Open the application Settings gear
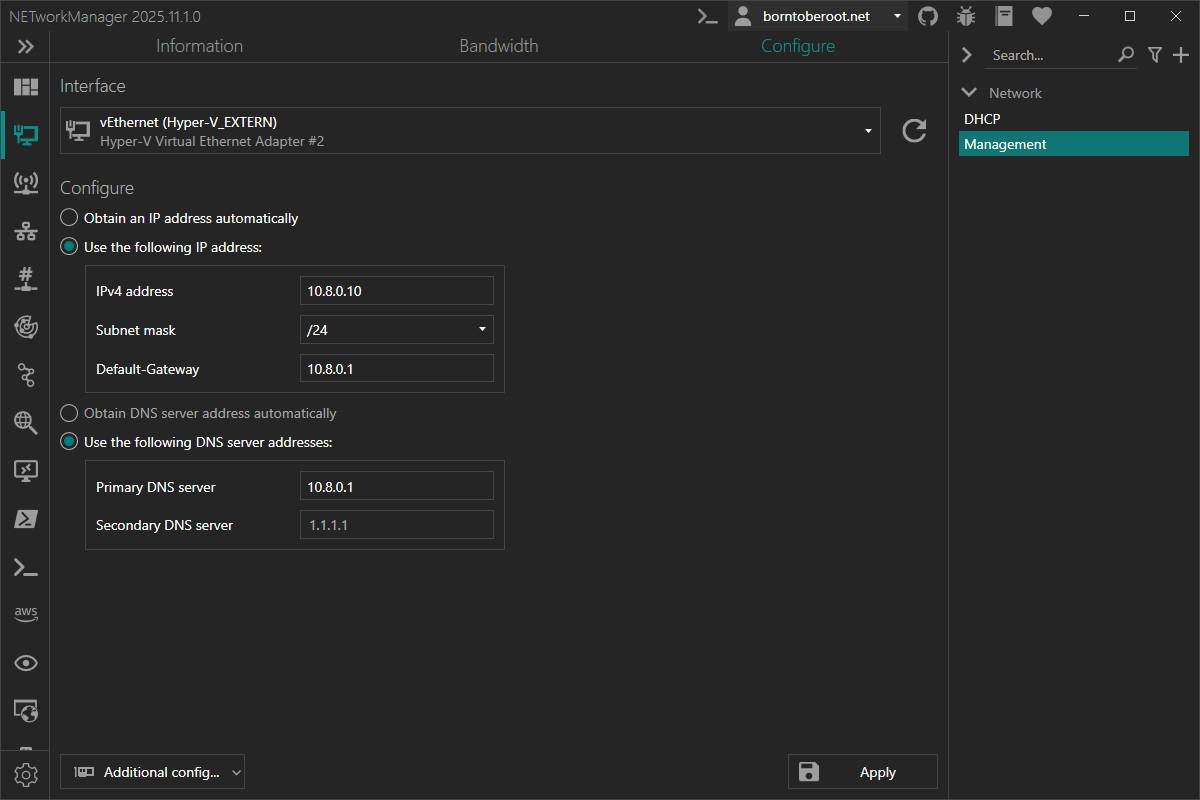 pyautogui.click(x=25, y=774)
